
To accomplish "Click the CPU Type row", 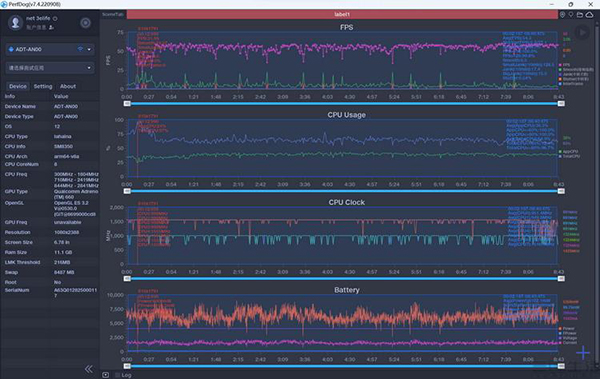I will pyautogui.click(x=50, y=136).
